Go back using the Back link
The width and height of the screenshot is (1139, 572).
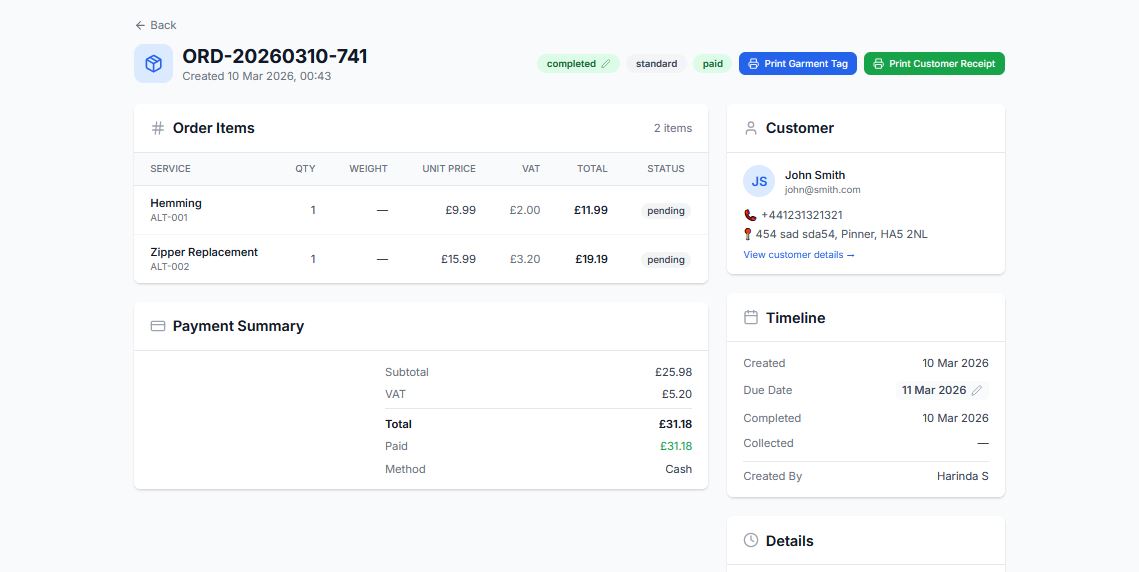(x=155, y=25)
